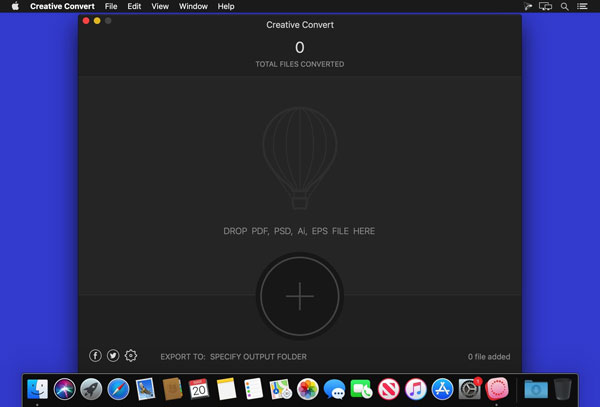Open the Help menu
Screen dimensions: 600x407
click(226, 7)
